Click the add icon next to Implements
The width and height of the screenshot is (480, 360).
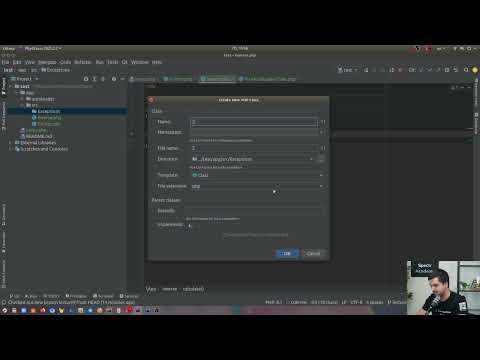[190, 226]
